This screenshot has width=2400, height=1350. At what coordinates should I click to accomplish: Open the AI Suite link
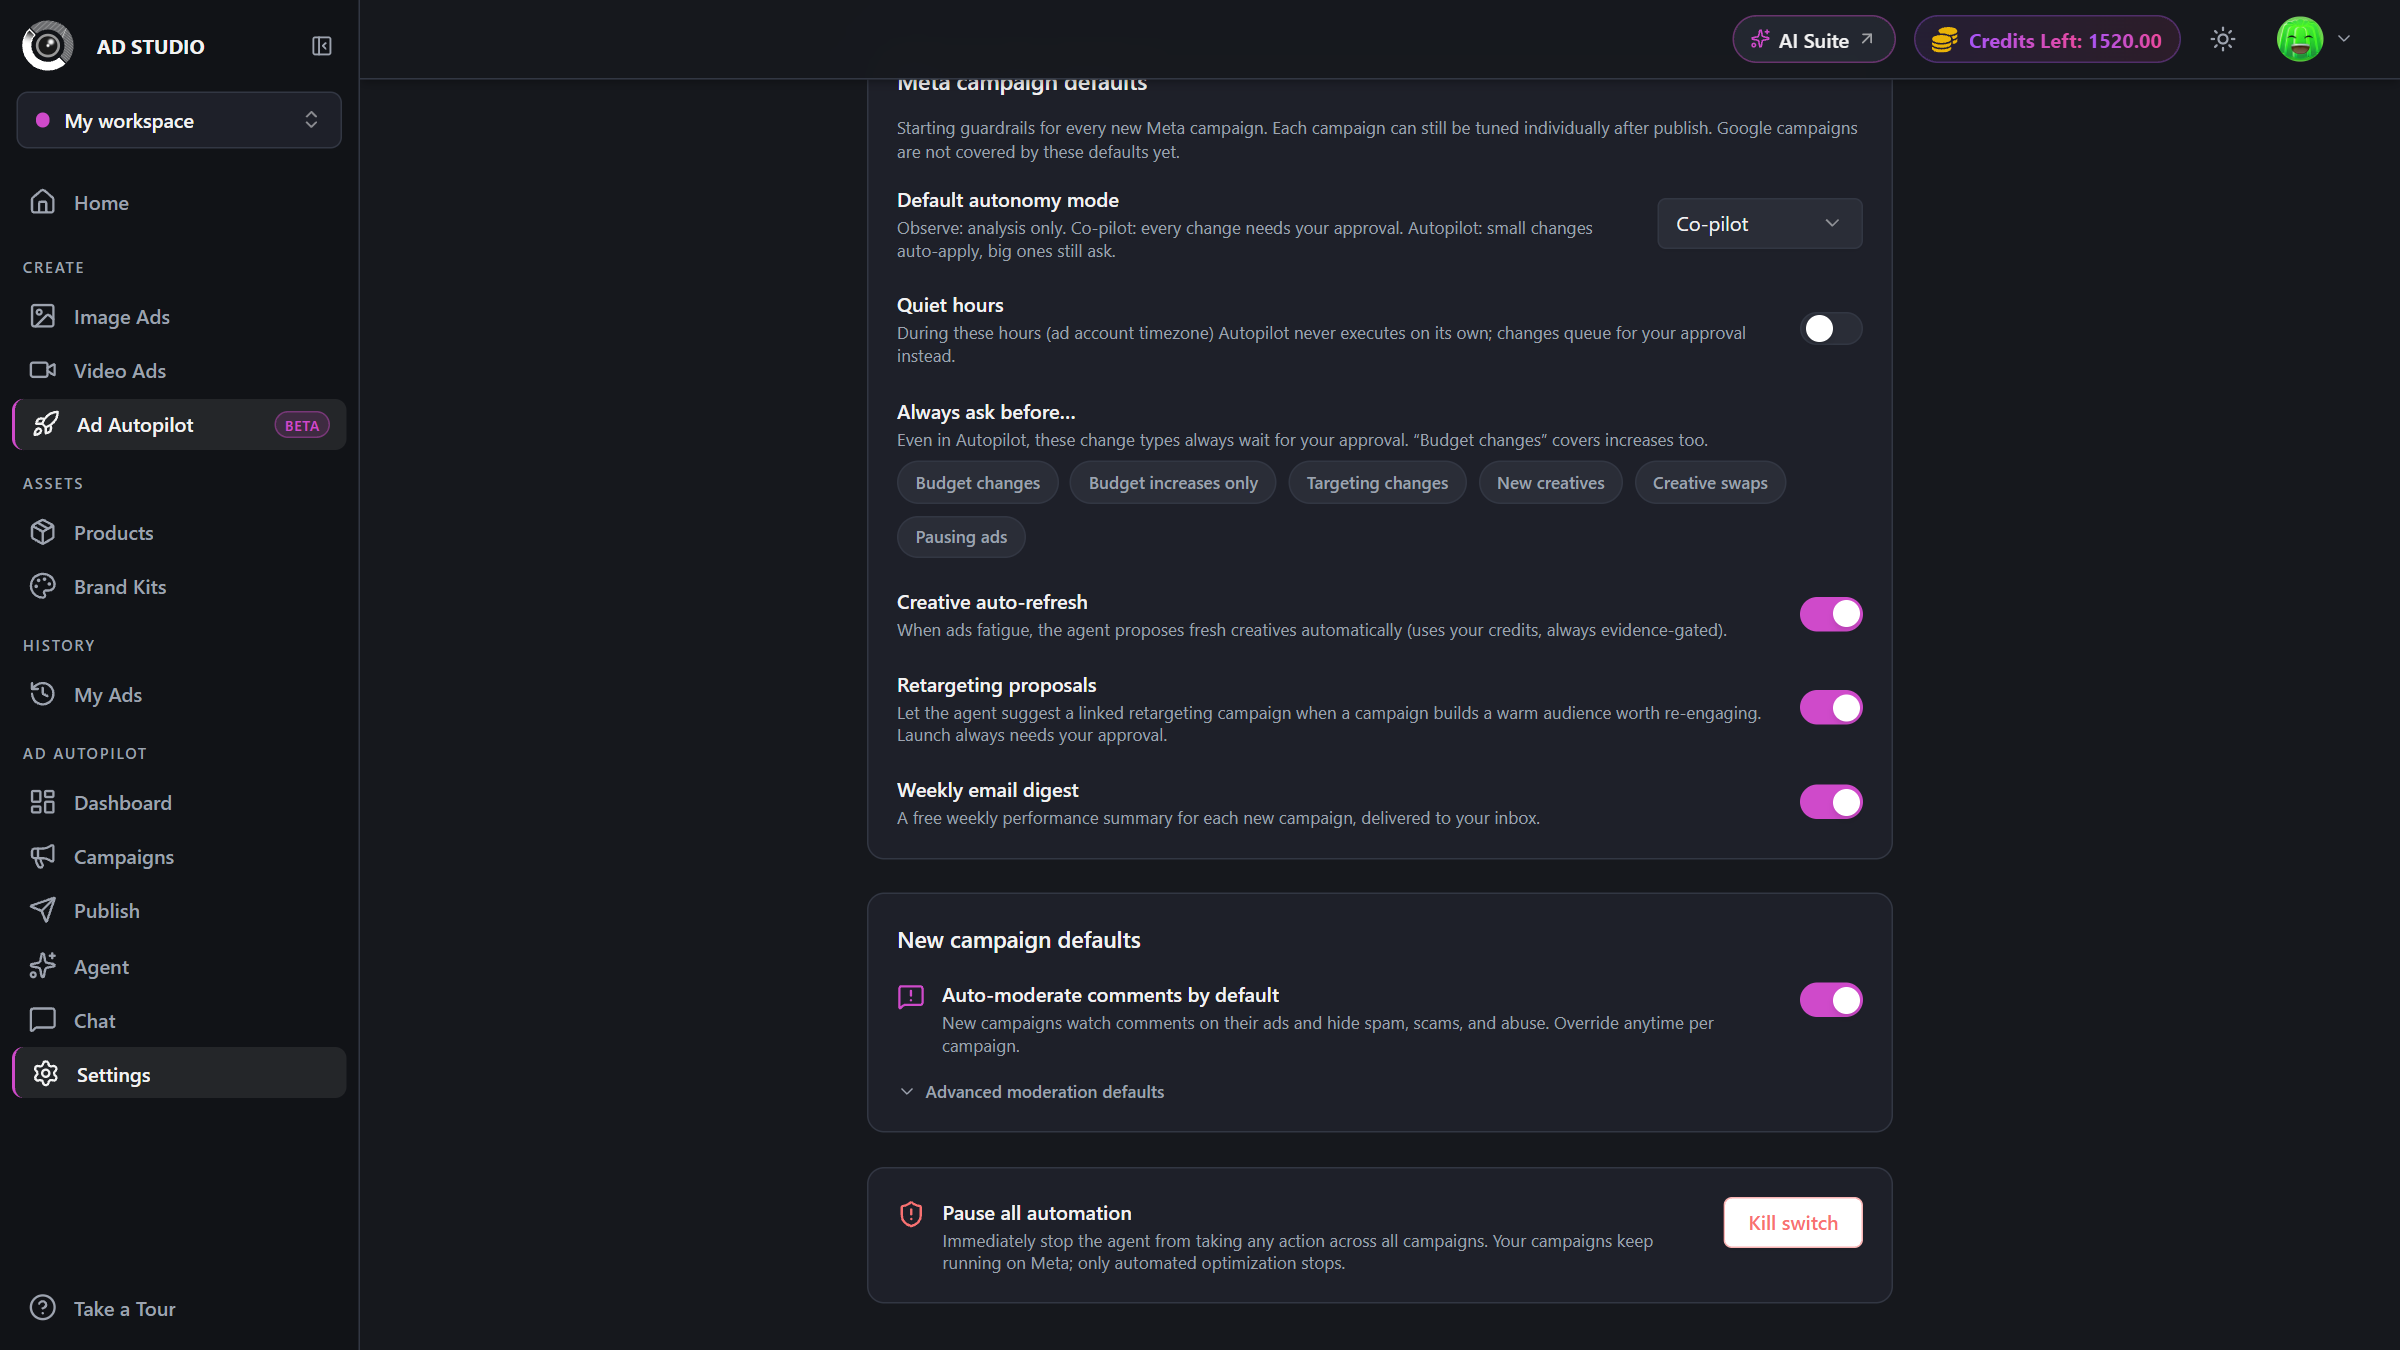click(1813, 40)
